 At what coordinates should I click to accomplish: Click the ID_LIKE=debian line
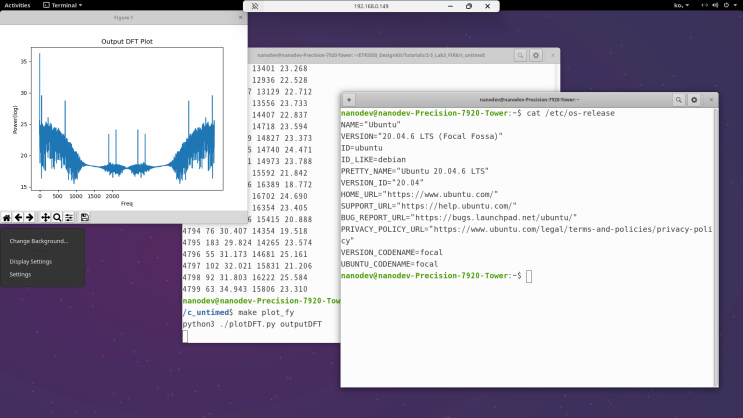tap(373, 160)
